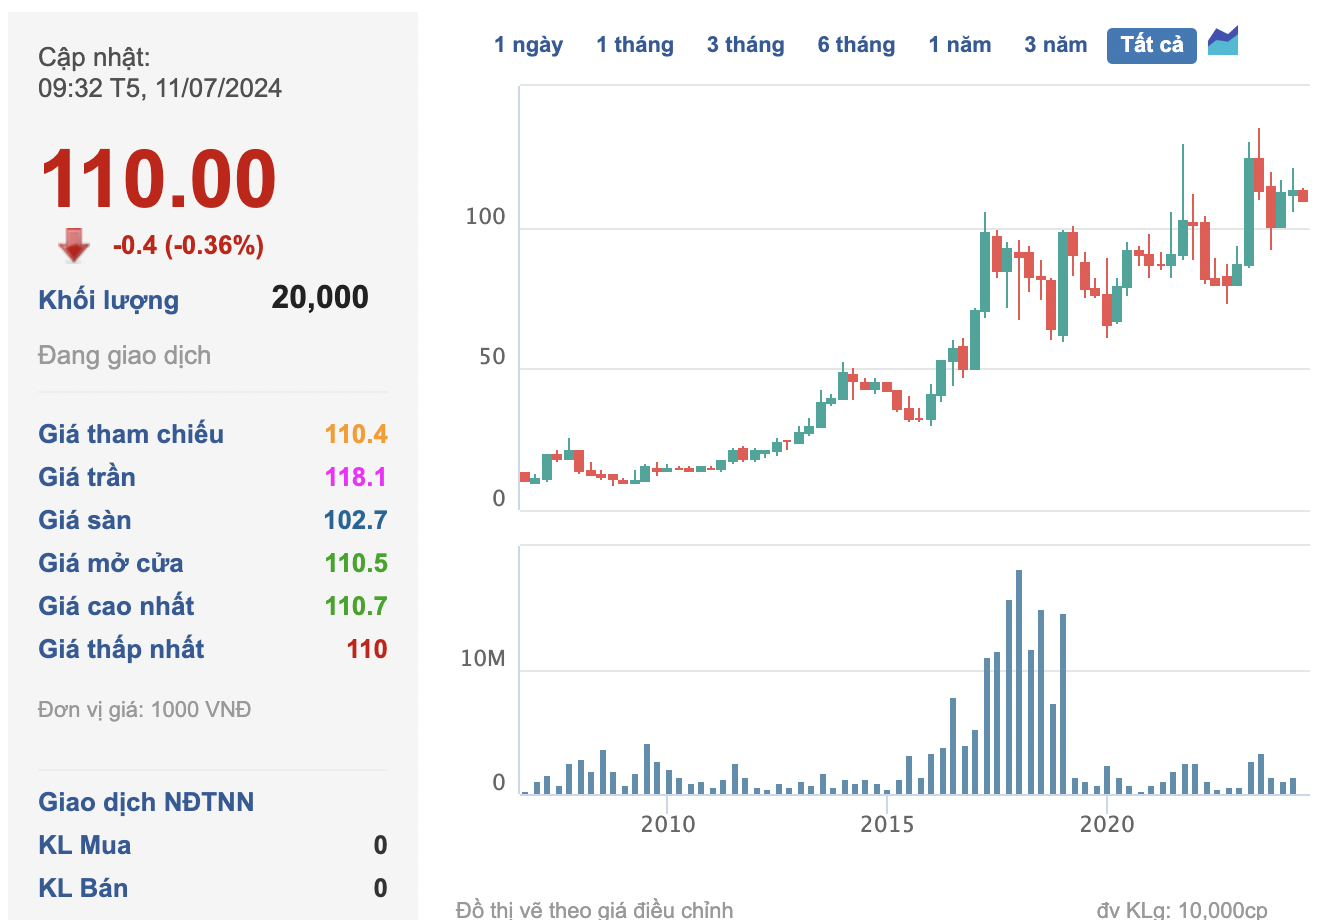The image size is (1324, 920).
Task: Click the 'Đơn vị giá: 1000 VNĐ' note
Action: [145, 710]
